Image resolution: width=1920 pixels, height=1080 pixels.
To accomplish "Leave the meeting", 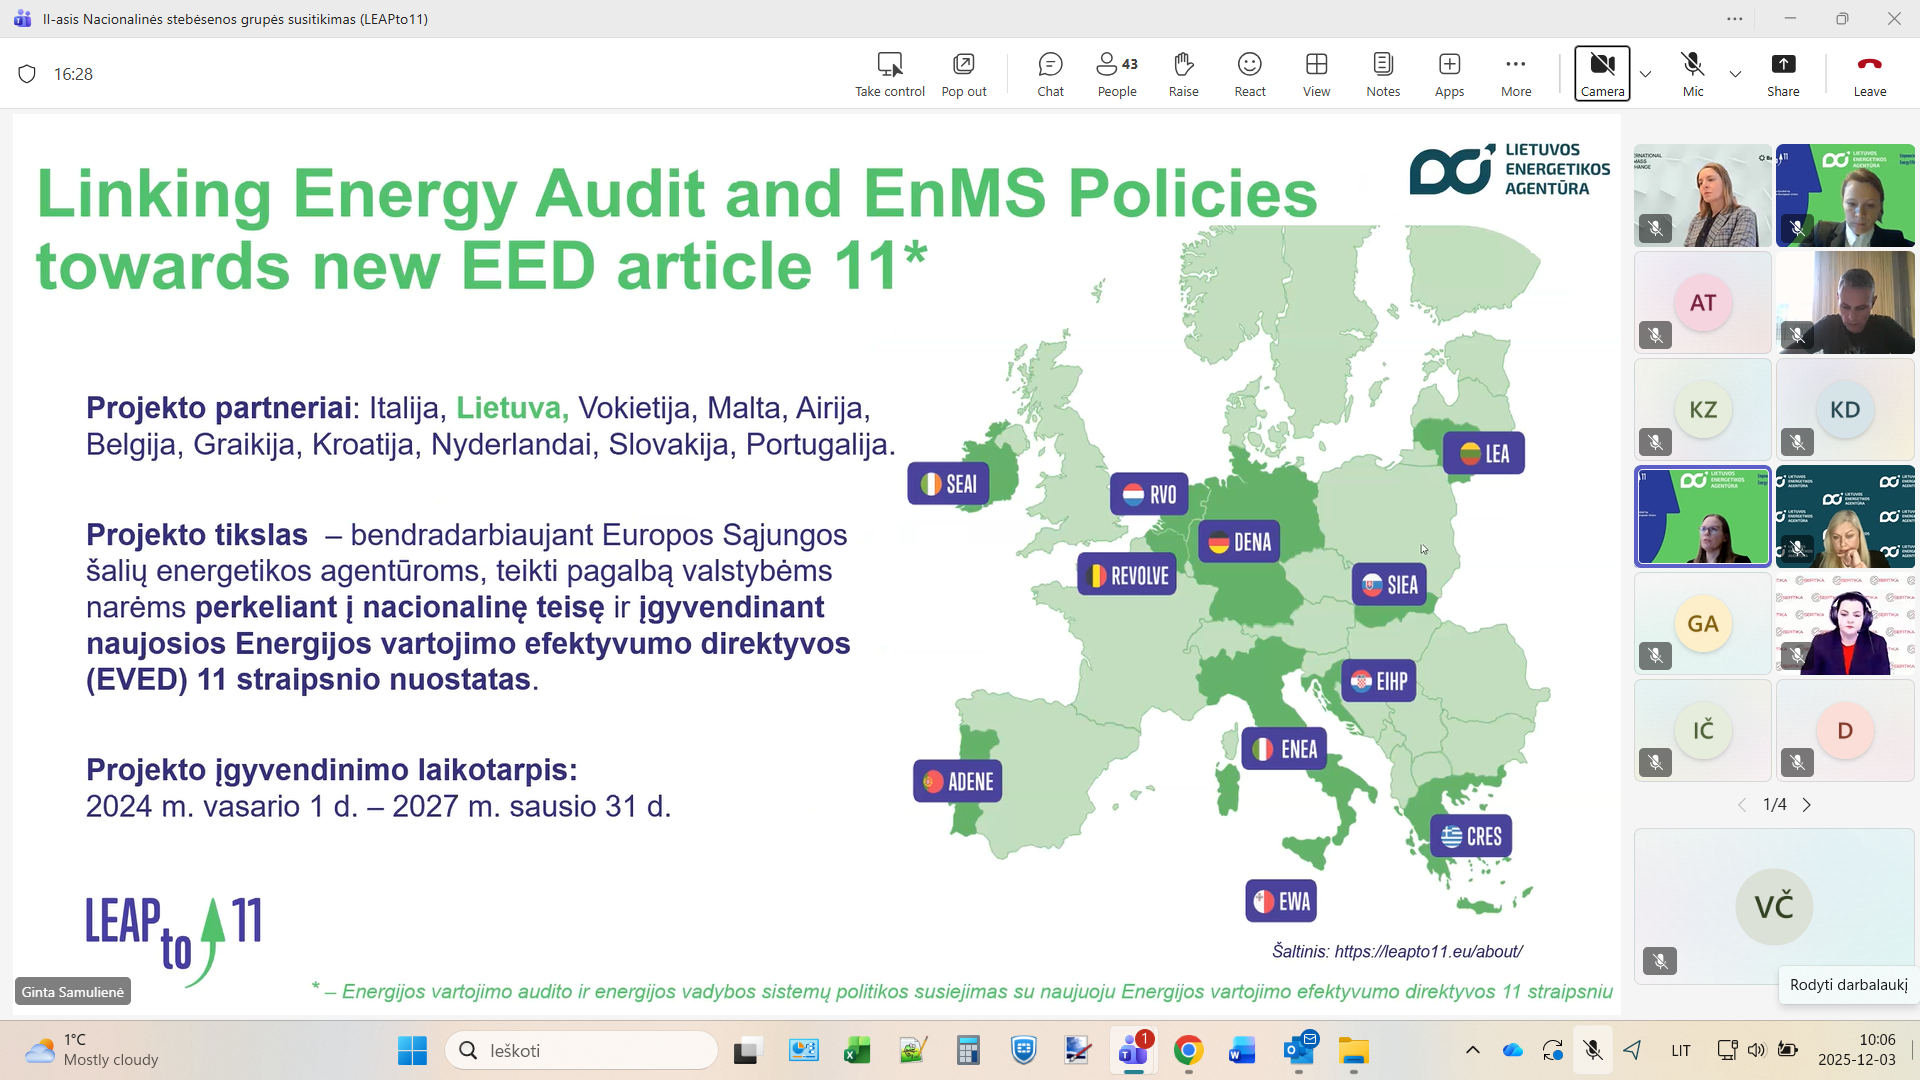I will point(1869,74).
